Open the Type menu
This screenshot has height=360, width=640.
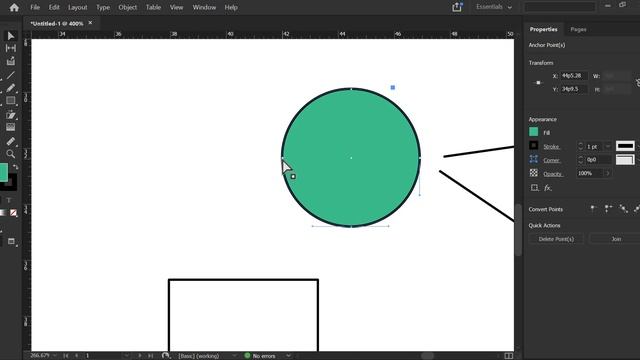[x=103, y=7]
